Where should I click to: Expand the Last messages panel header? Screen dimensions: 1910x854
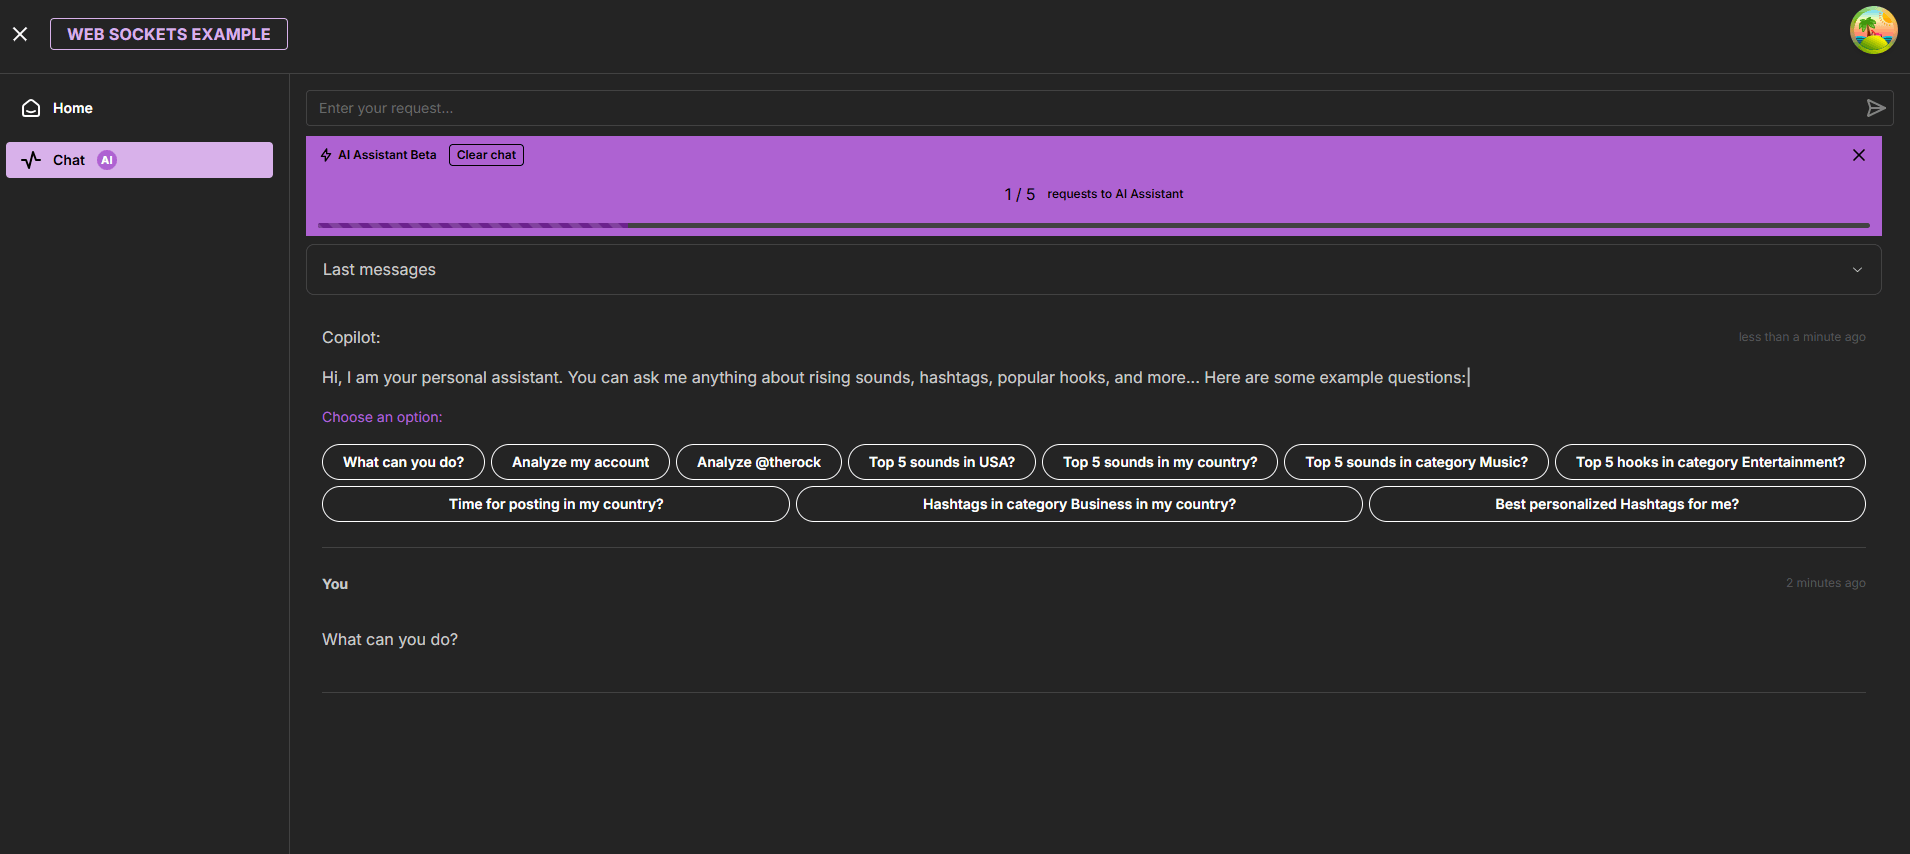[x=1094, y=270]
